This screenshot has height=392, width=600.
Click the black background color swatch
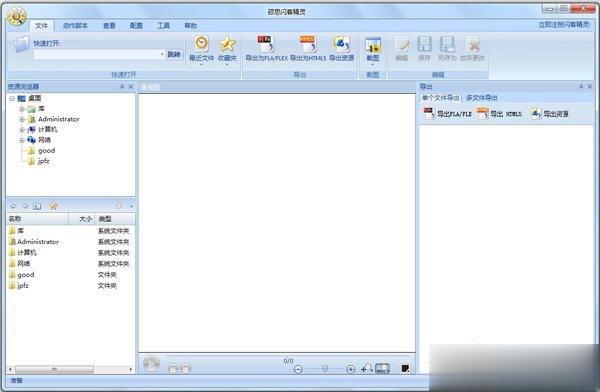405,369
